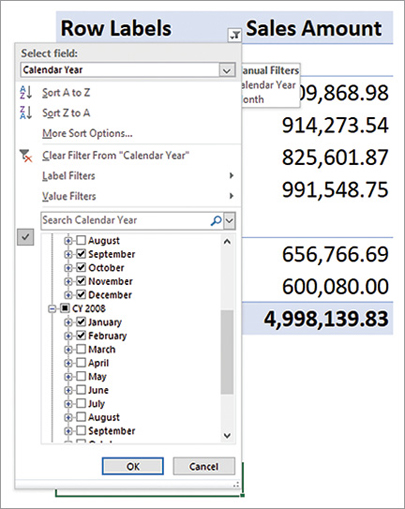Check the May checkbox
Viewport: 405px width, 509px height.
click(x=81, y=376)
